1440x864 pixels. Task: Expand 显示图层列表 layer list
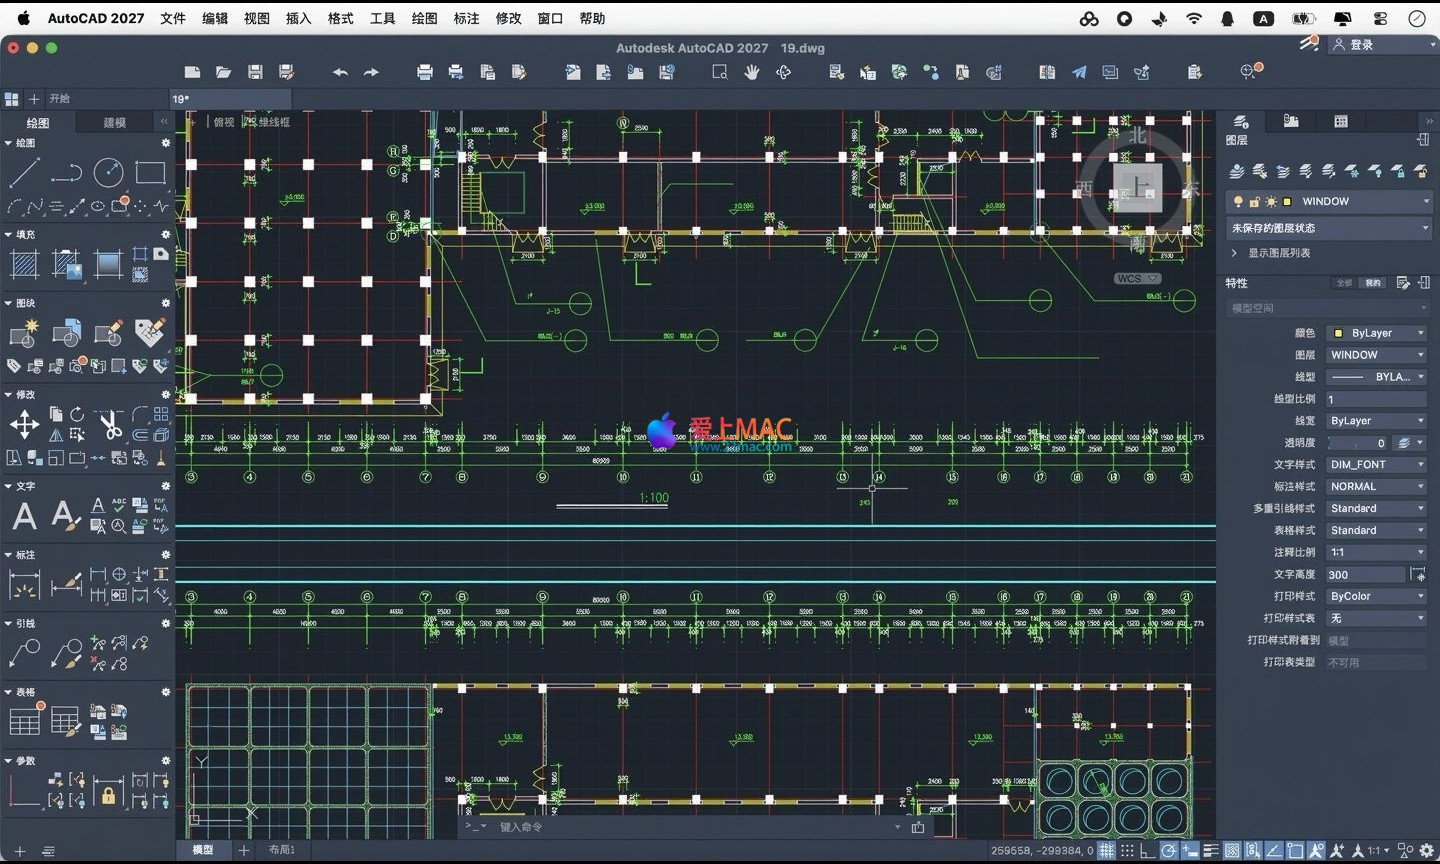(x=1235, y=253)
